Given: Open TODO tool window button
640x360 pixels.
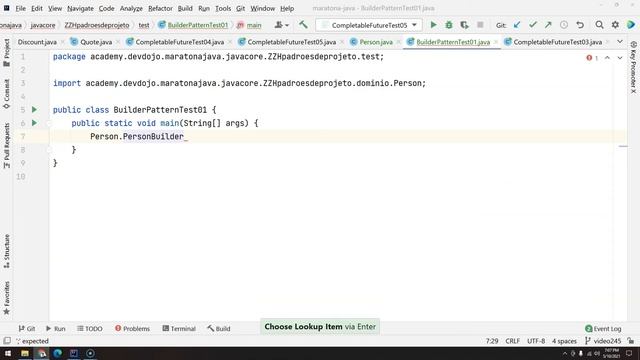Looking at the screenshot, I should 90,328.
